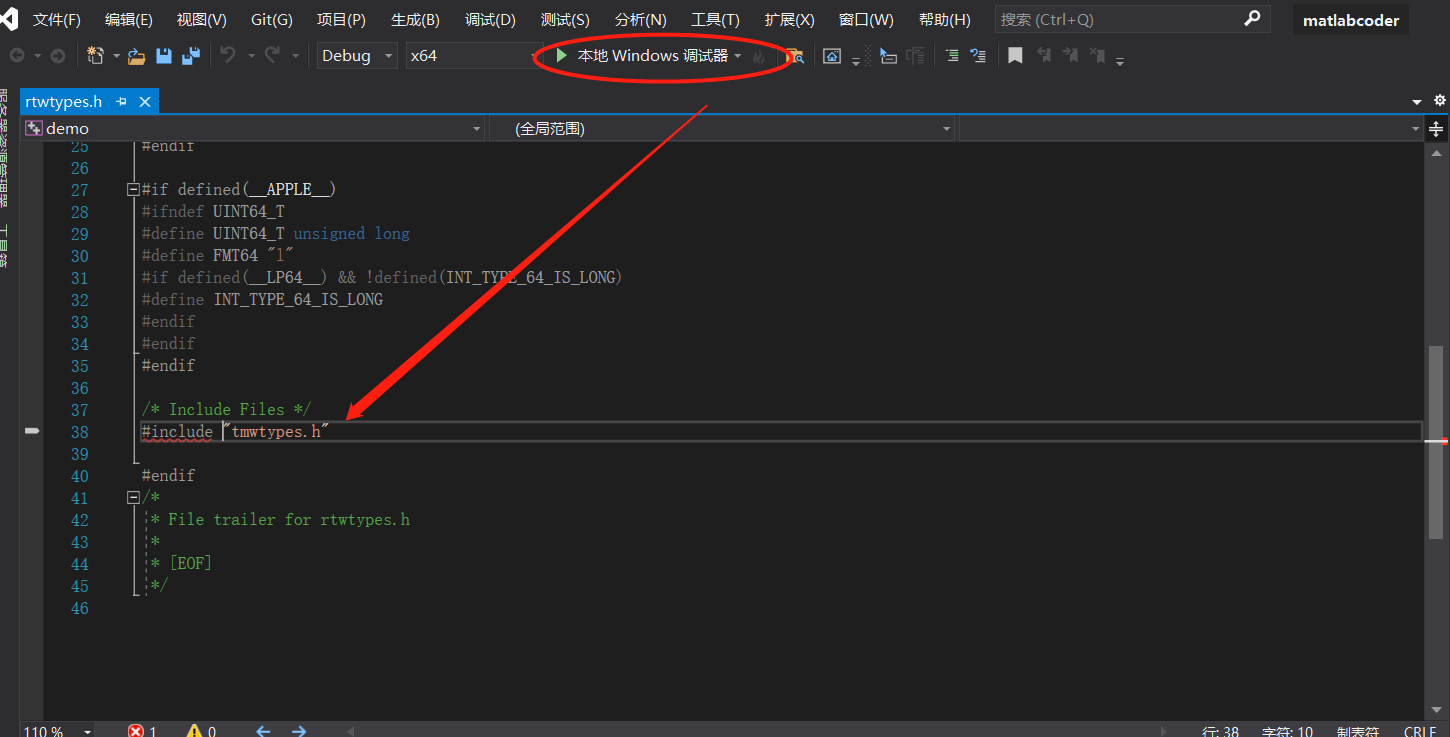Open a file via the open folder icon

pos(135,55)
